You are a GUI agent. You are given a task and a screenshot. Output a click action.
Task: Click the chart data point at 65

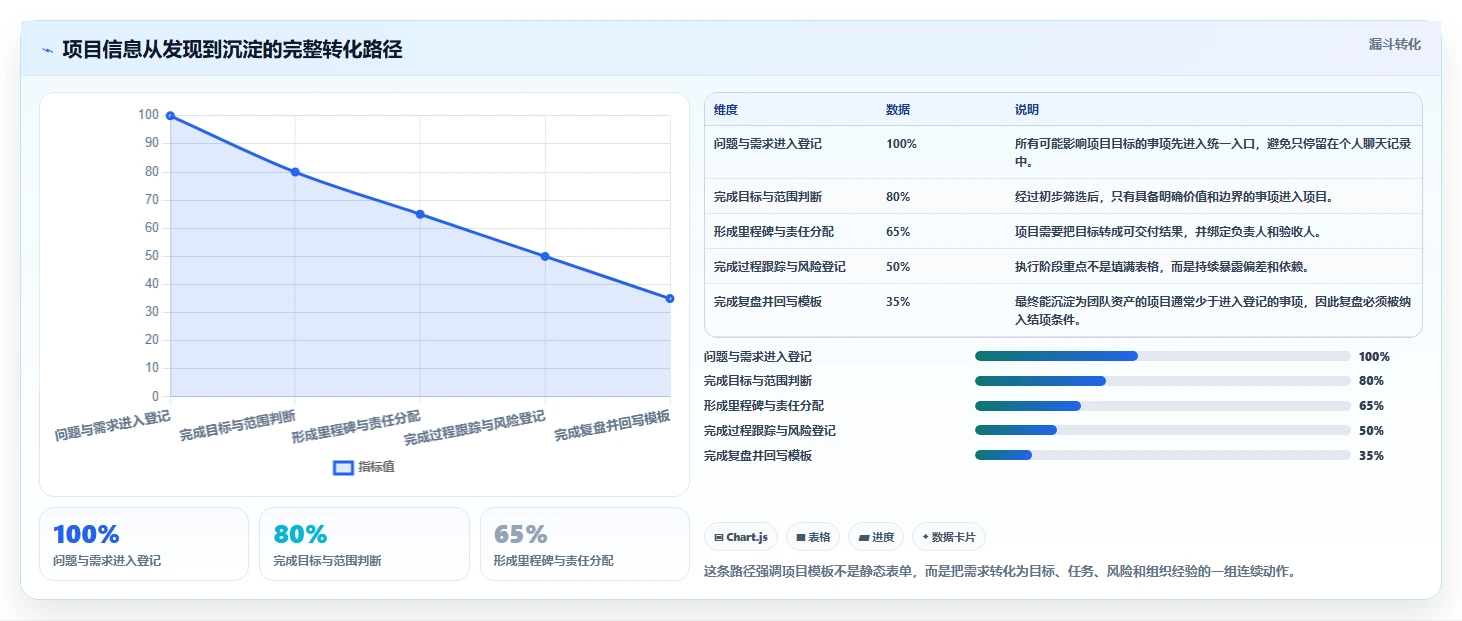tap(420, 214)
